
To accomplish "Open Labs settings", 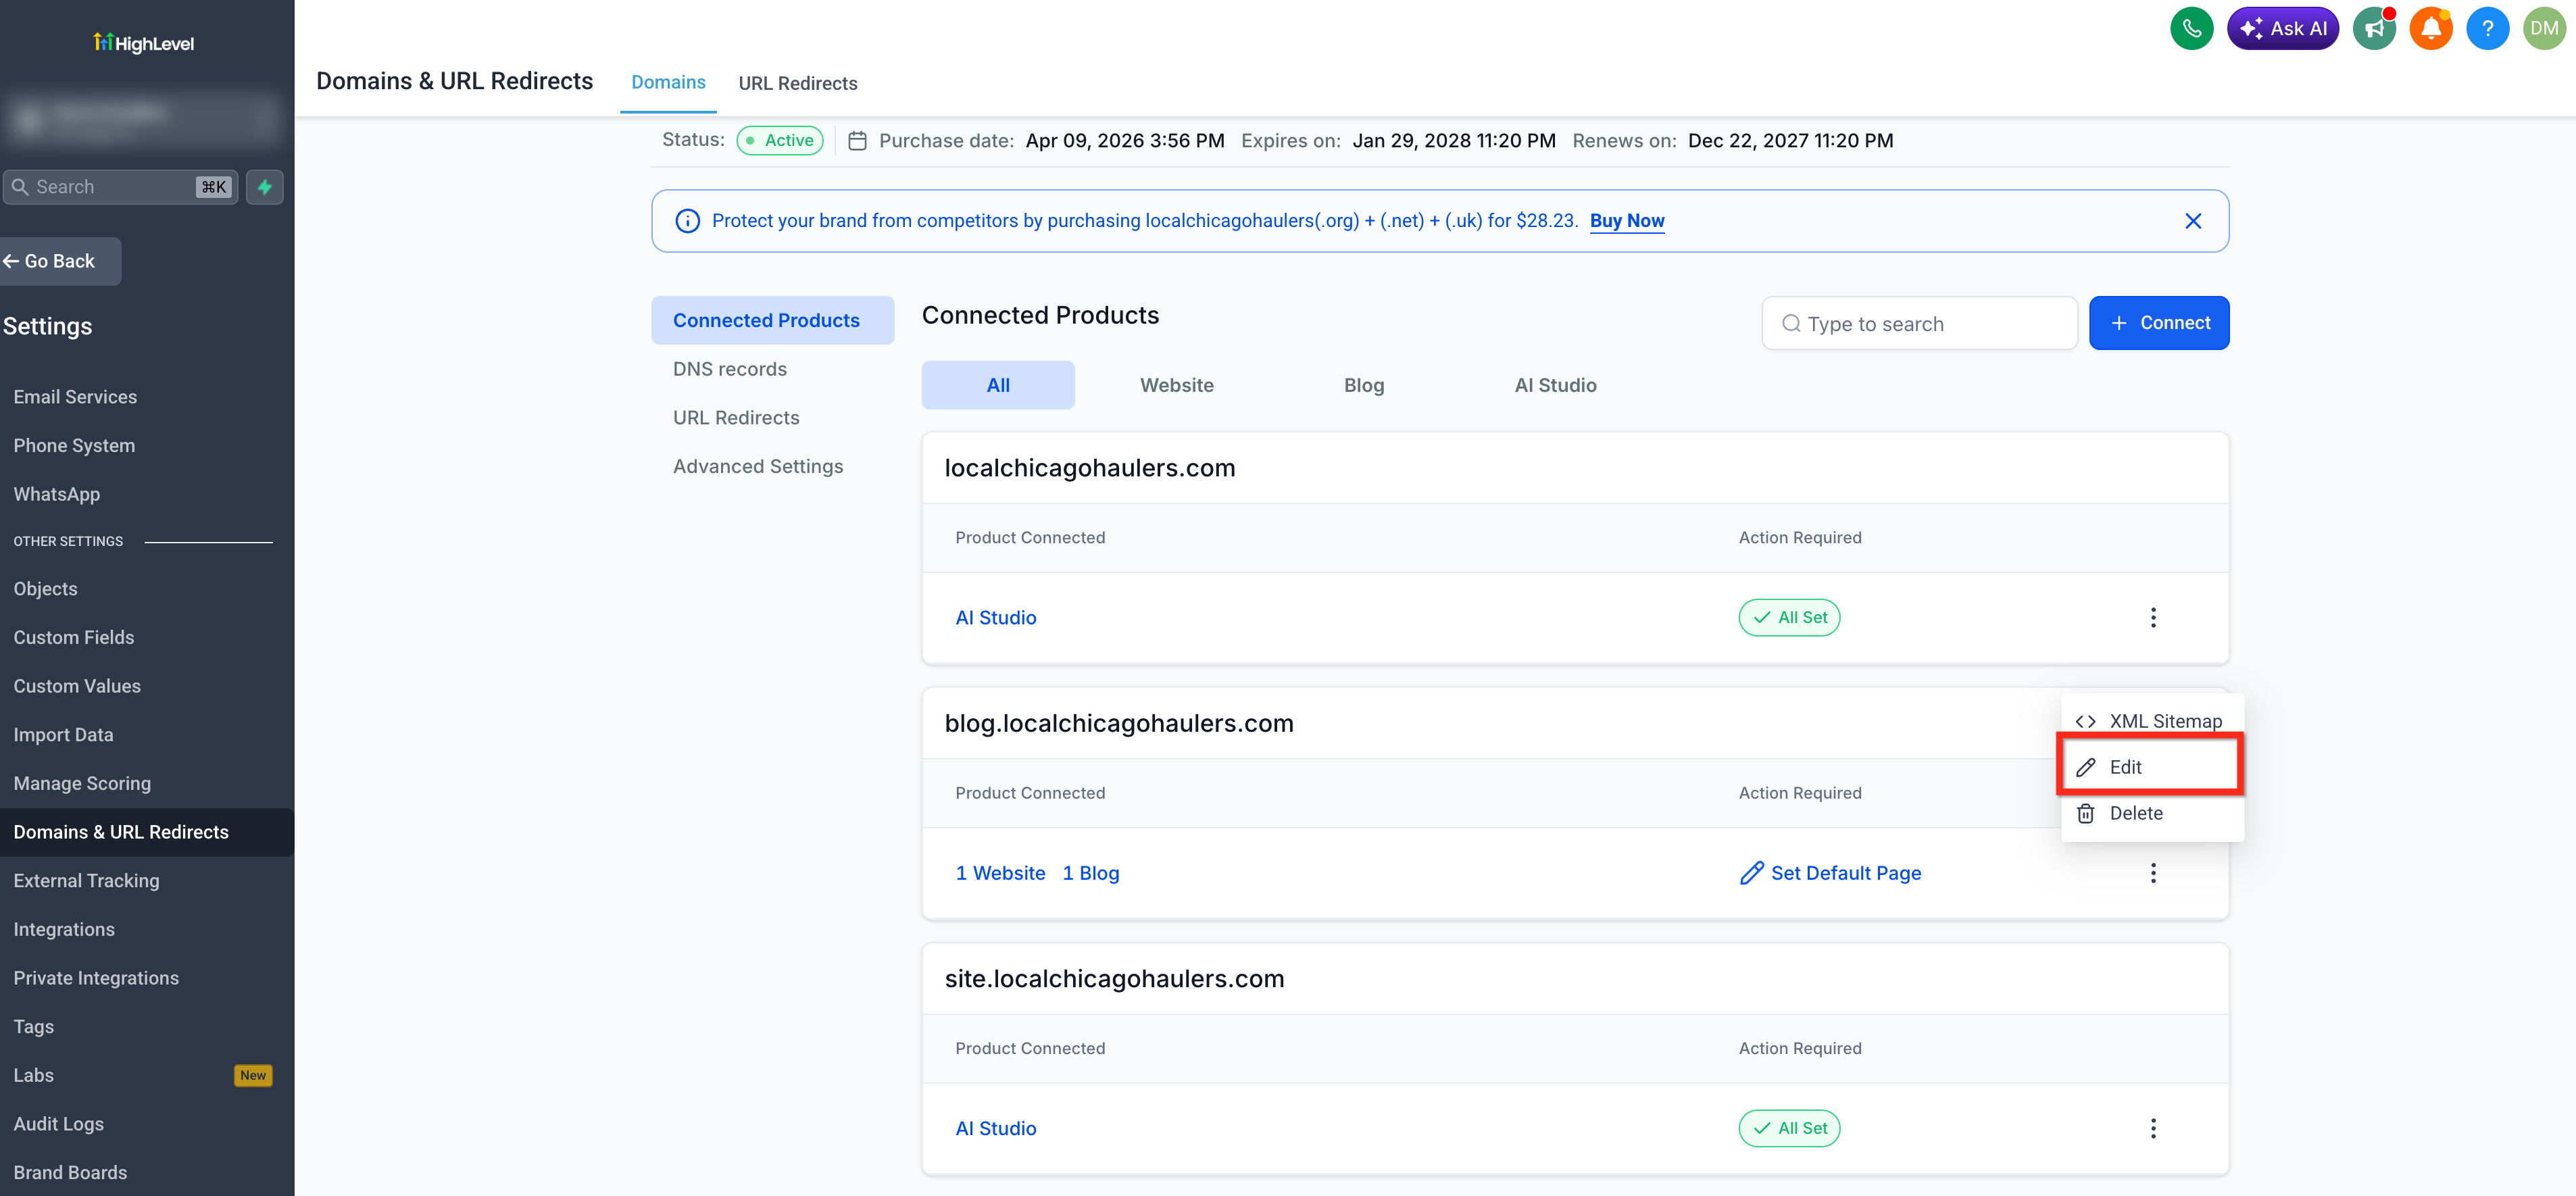I will tap(34, 1075).
